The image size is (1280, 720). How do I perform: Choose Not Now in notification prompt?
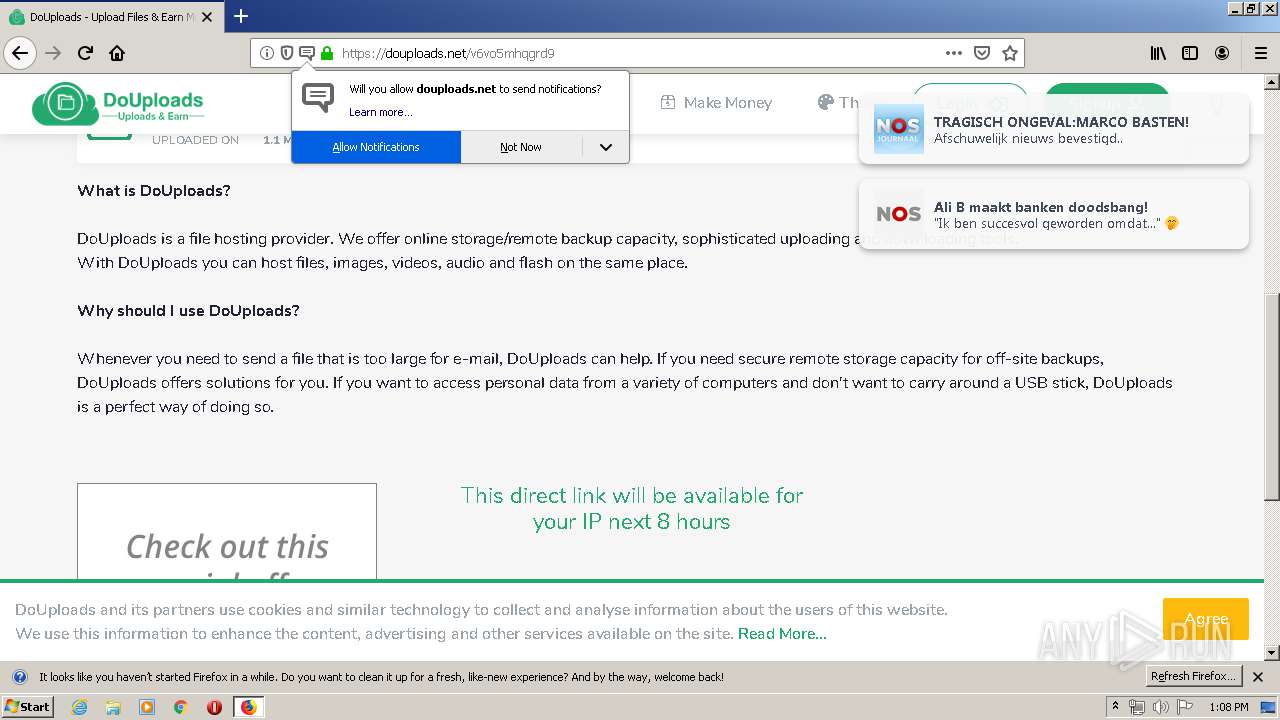(x=521, y=147)
